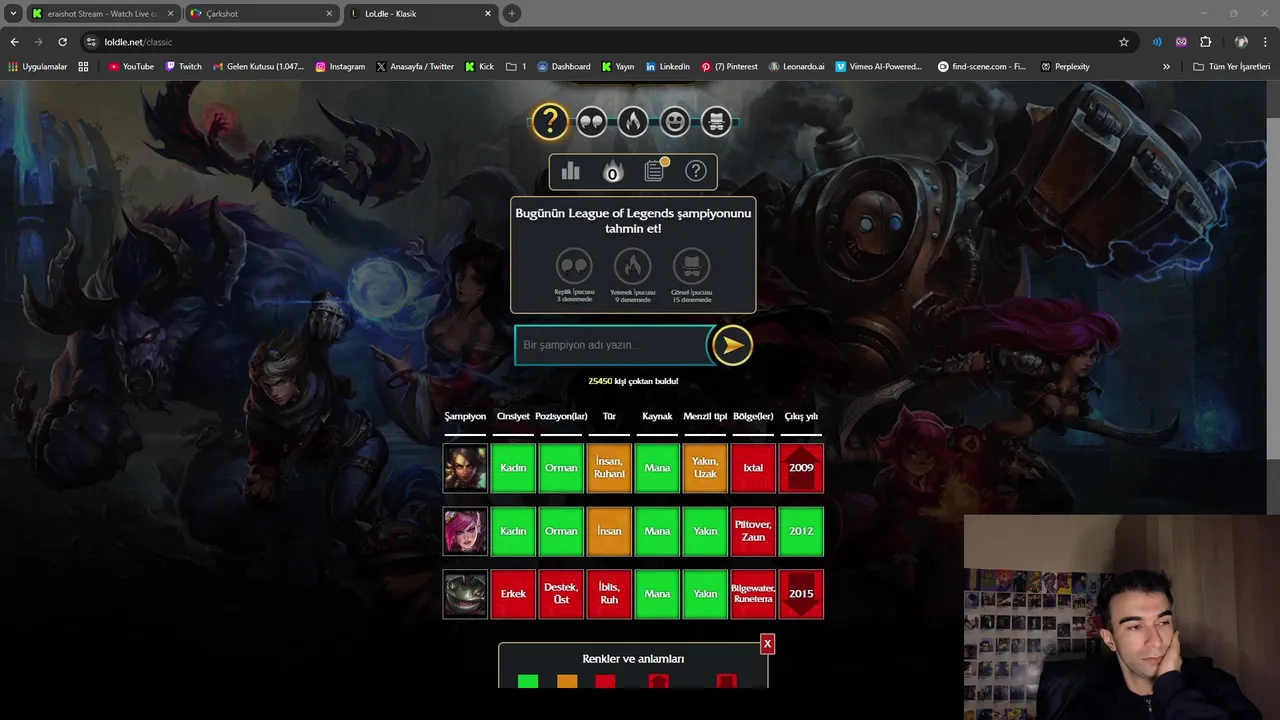Click the 2015 release year cell

click(801, 594)
